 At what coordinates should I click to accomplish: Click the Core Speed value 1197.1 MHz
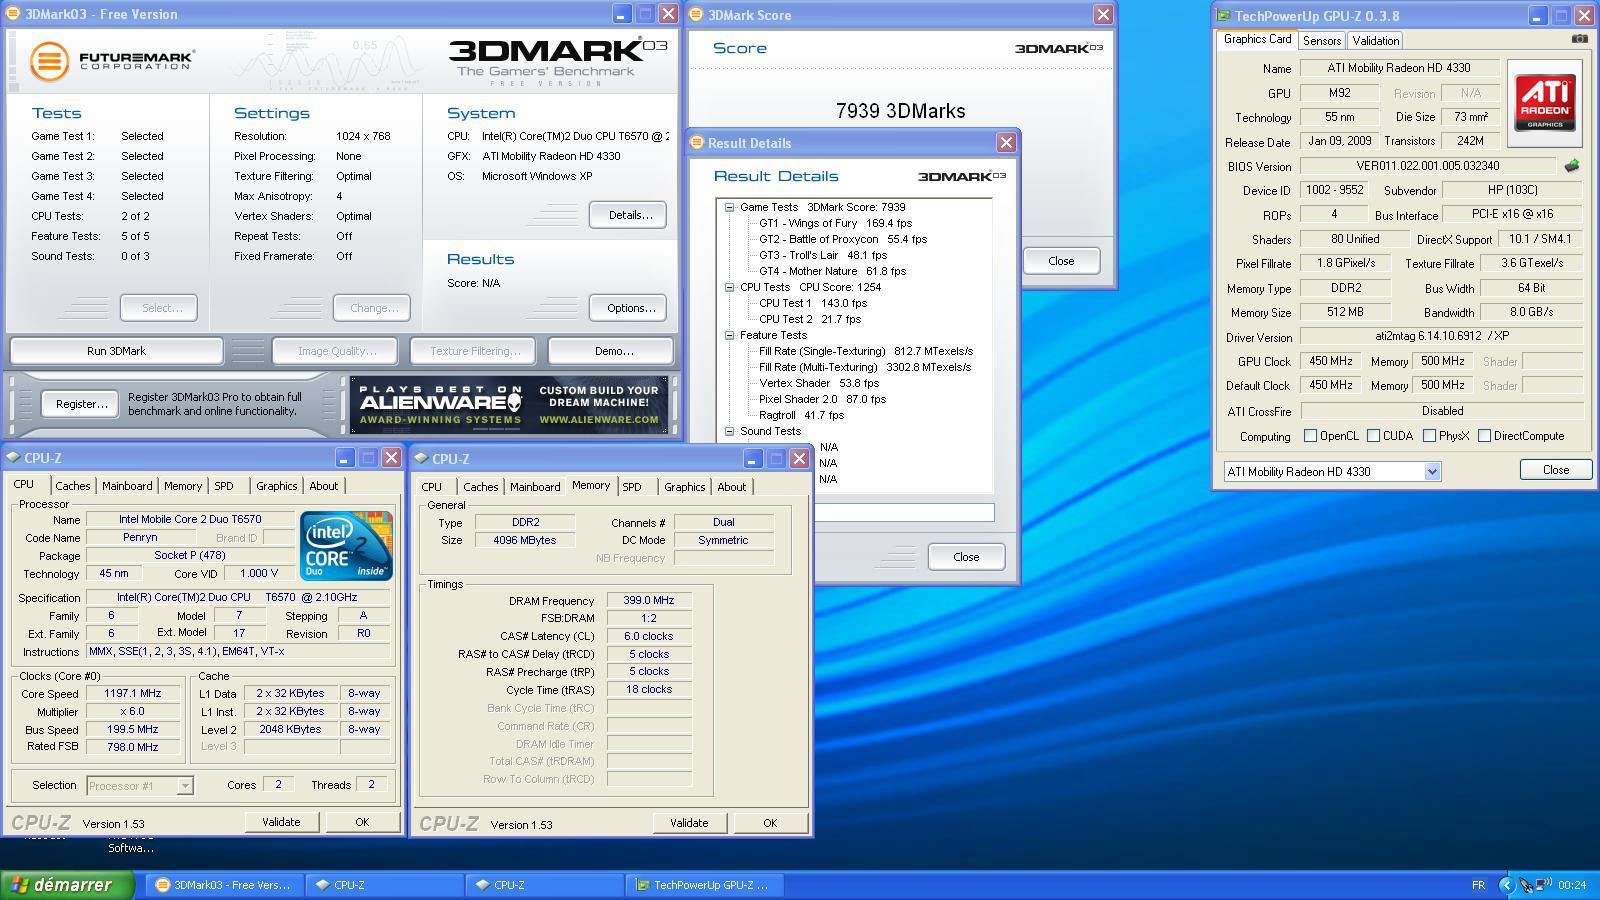tap(132, 694)
